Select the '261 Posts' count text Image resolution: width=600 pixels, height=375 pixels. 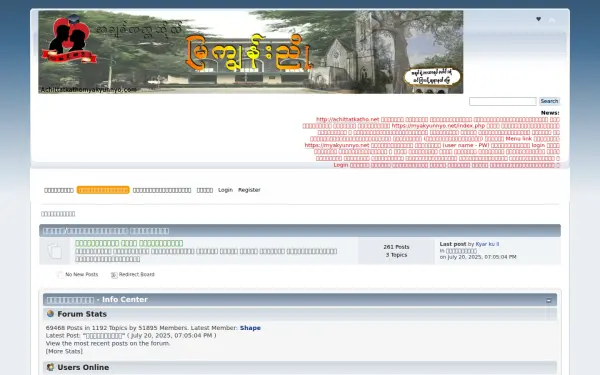(x=396, y=247)
